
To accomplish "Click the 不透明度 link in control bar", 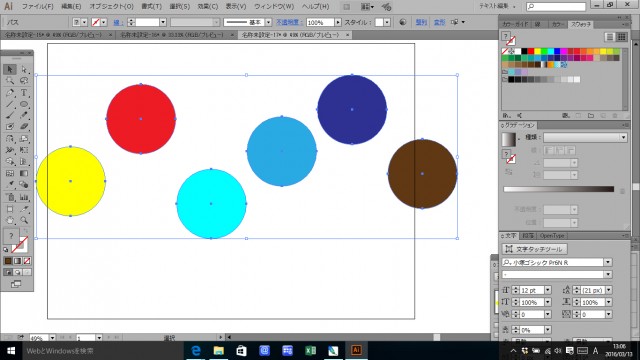I will tap(289, 22).
